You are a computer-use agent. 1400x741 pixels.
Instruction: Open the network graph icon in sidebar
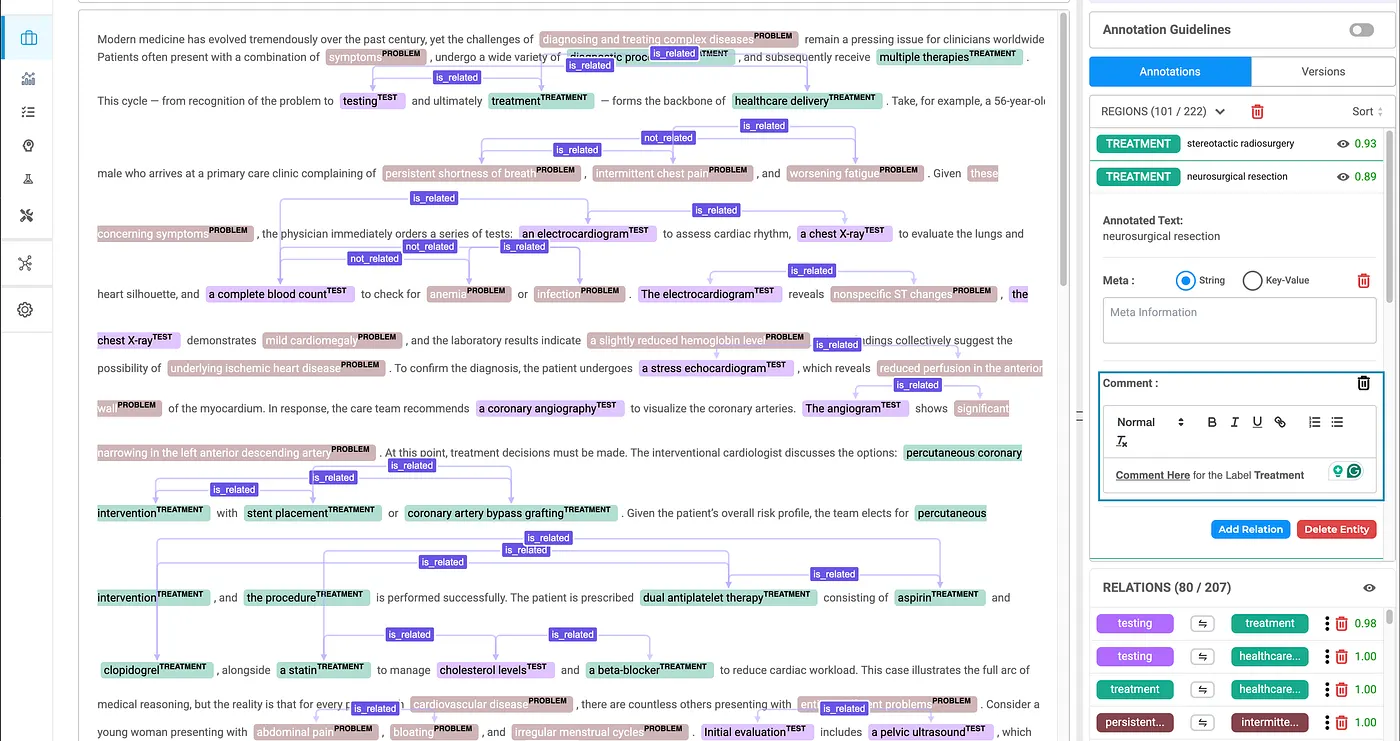click(x=26, y=263)
